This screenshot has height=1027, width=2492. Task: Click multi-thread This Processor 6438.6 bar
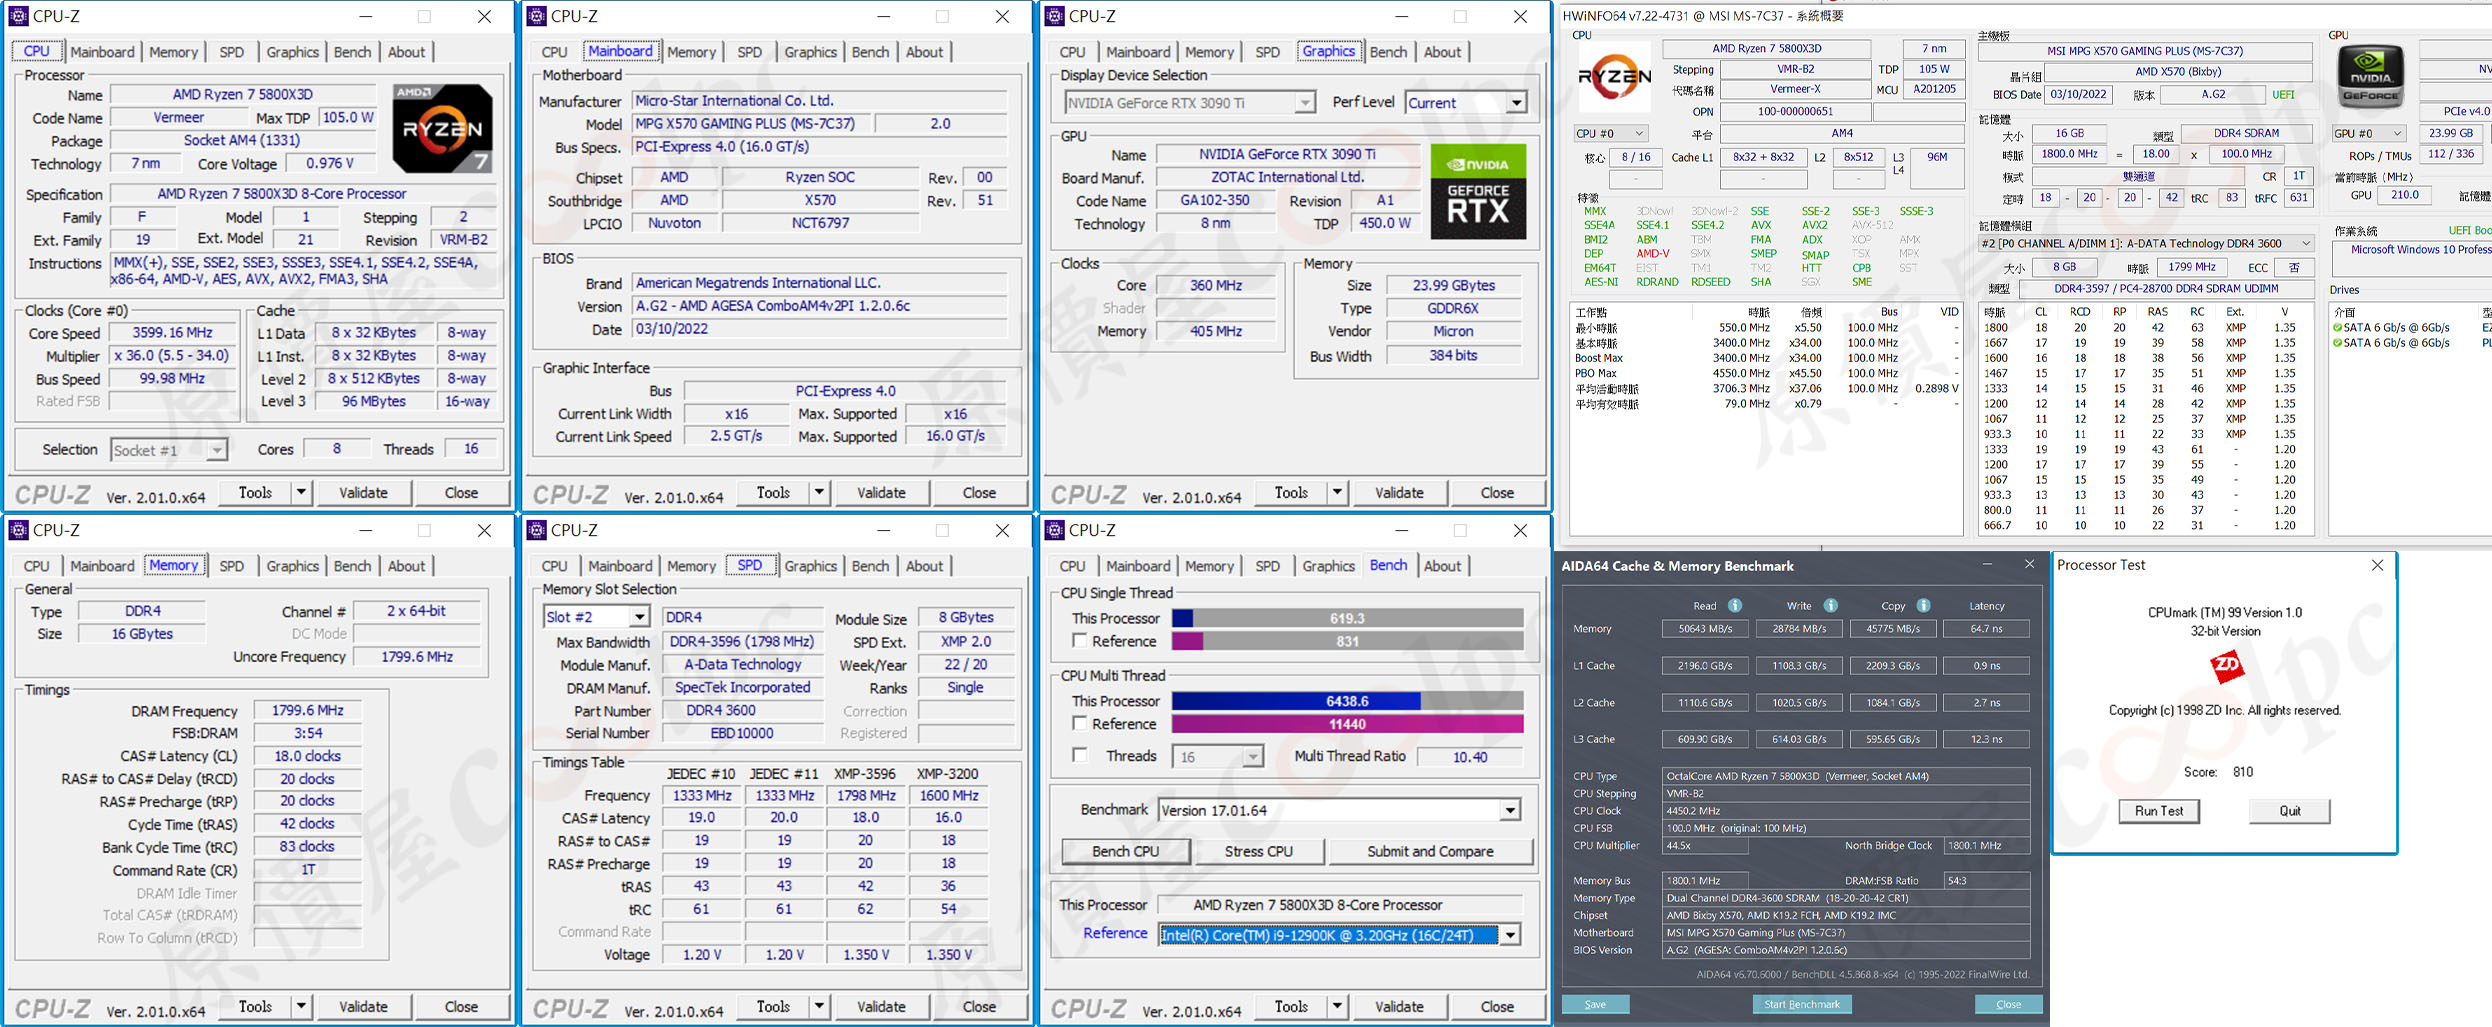tap(1347, 701)
